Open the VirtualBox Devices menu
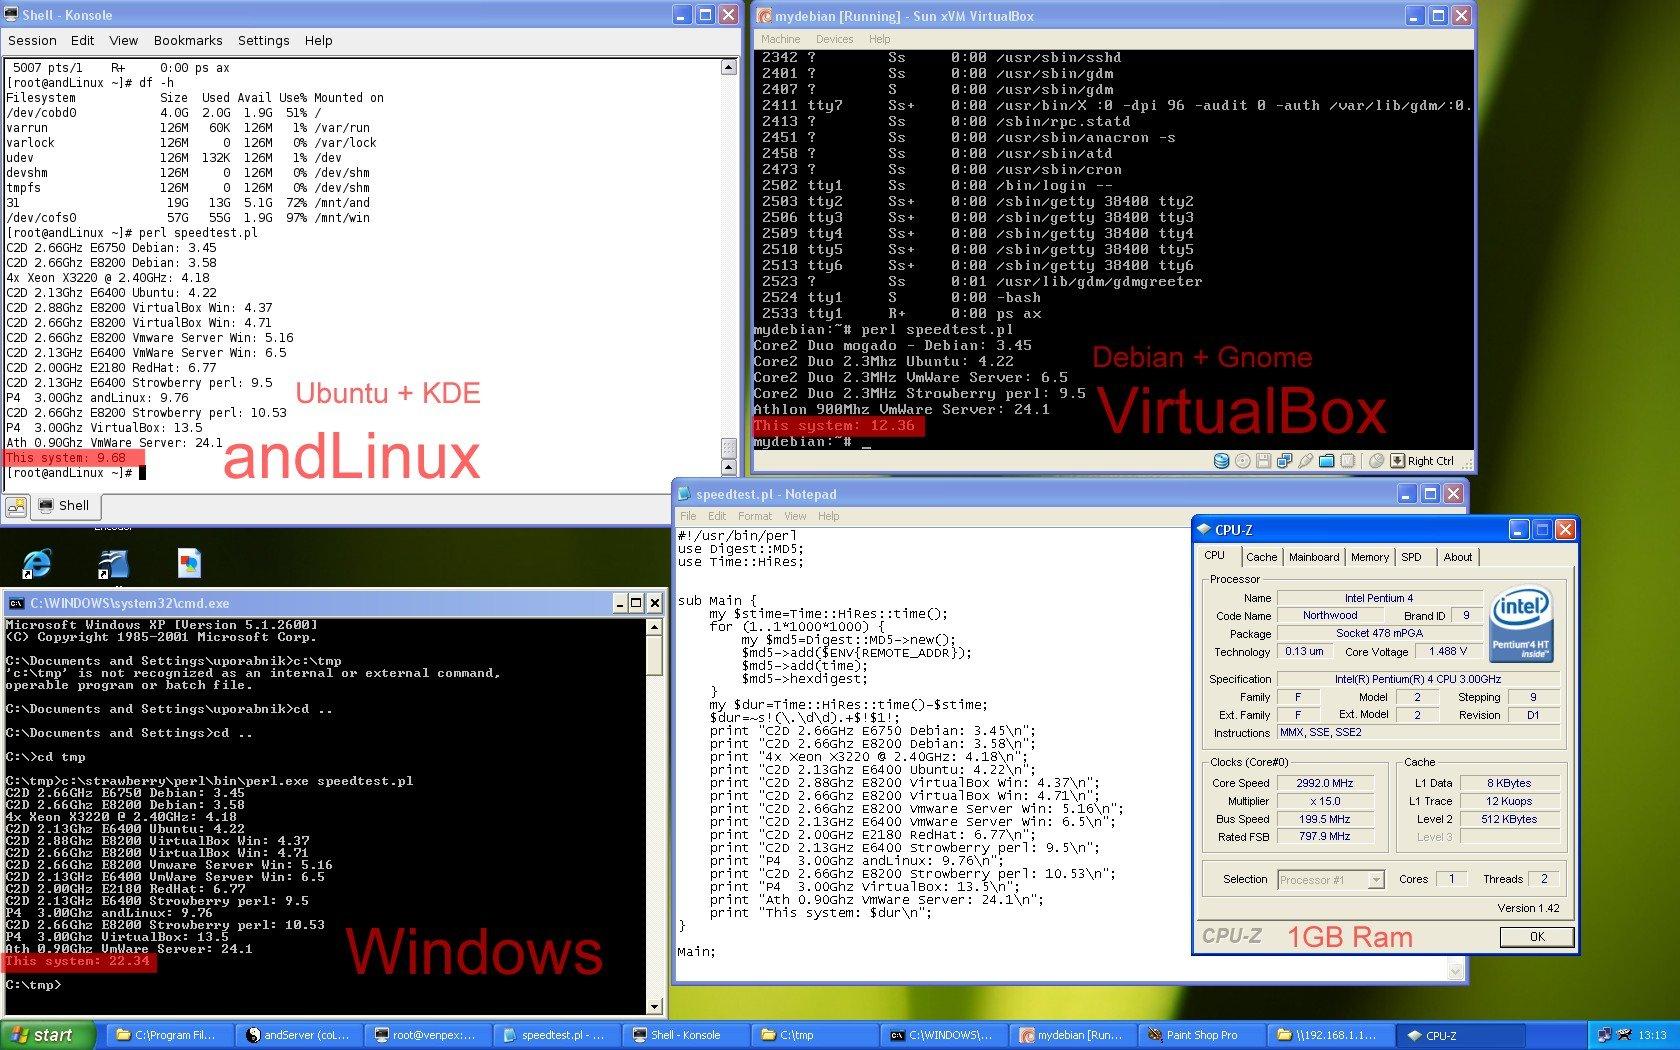The height and width of the screenshot is (1050, 1680). coord(835,39)
